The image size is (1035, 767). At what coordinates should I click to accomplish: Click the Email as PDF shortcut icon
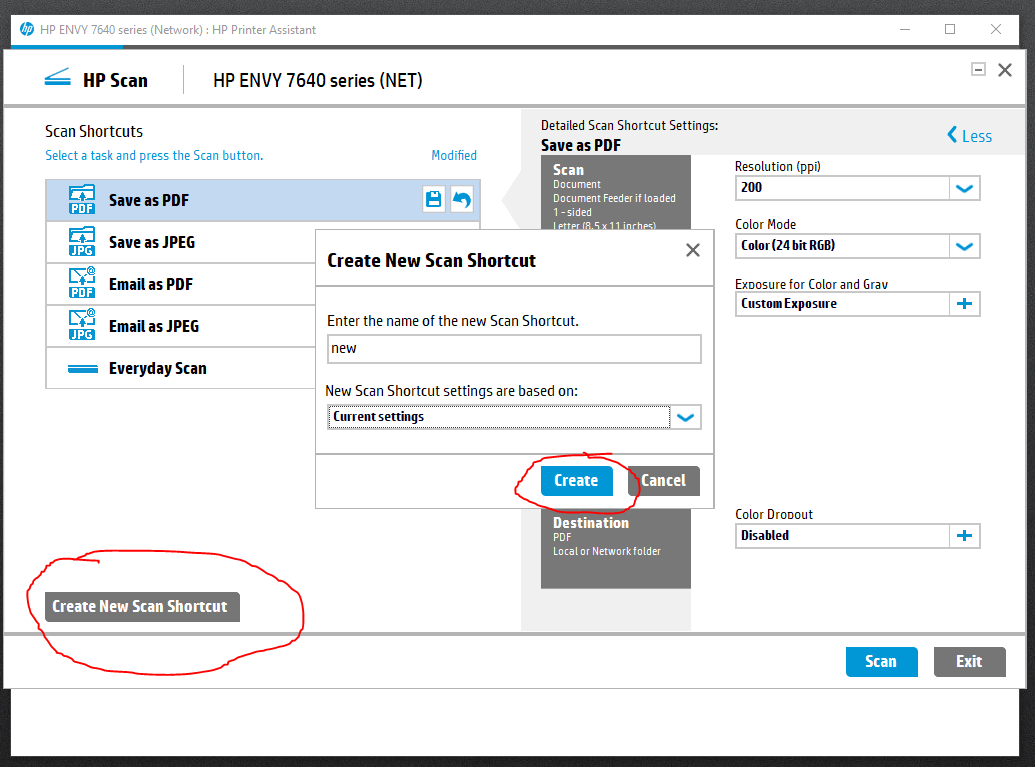tap(82, 284)
